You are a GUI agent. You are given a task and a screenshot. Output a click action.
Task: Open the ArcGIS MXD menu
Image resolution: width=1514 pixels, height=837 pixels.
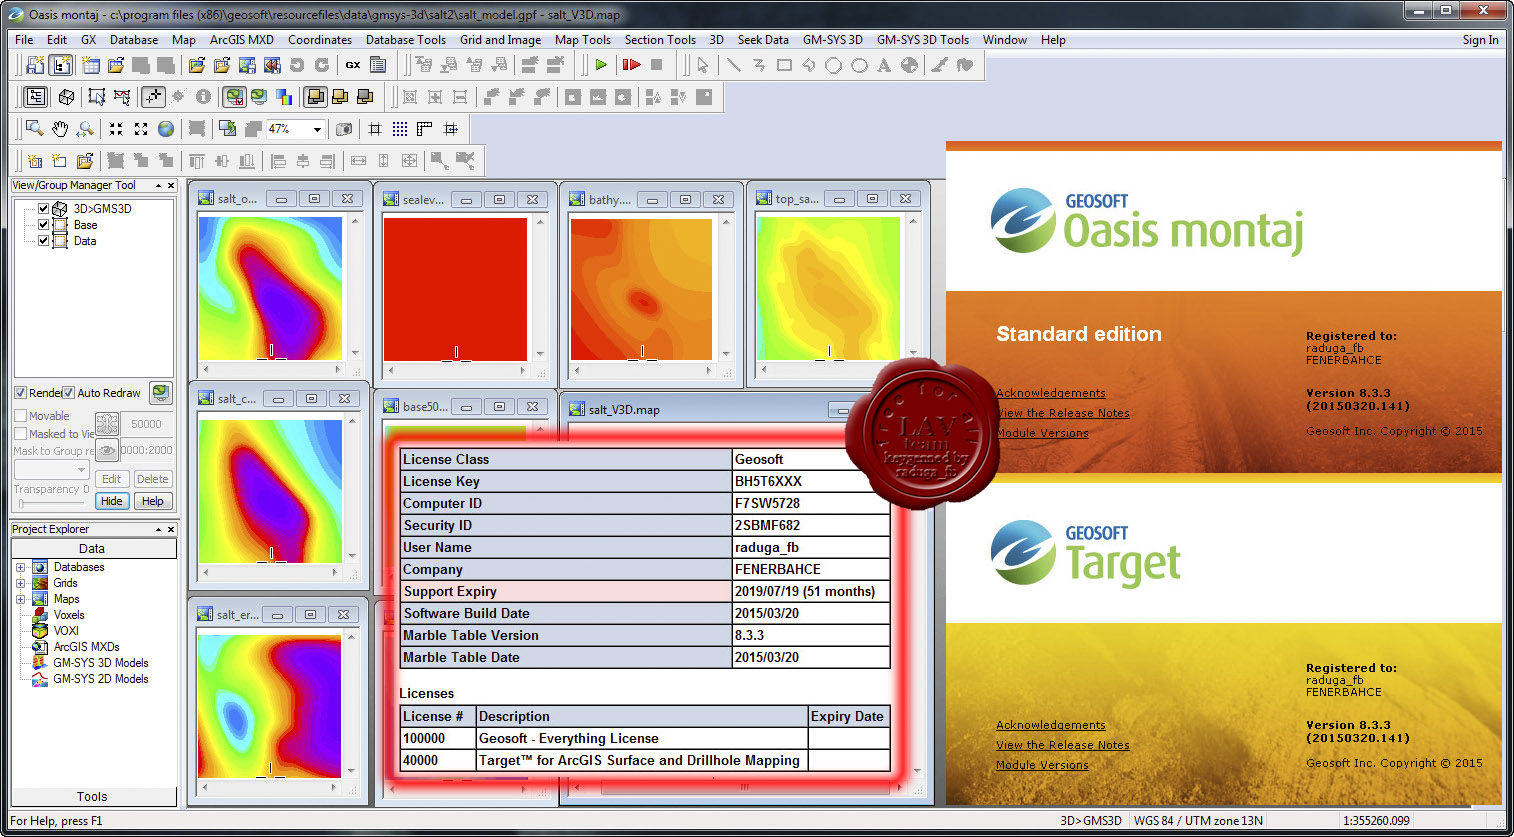(x=242, y=40)
